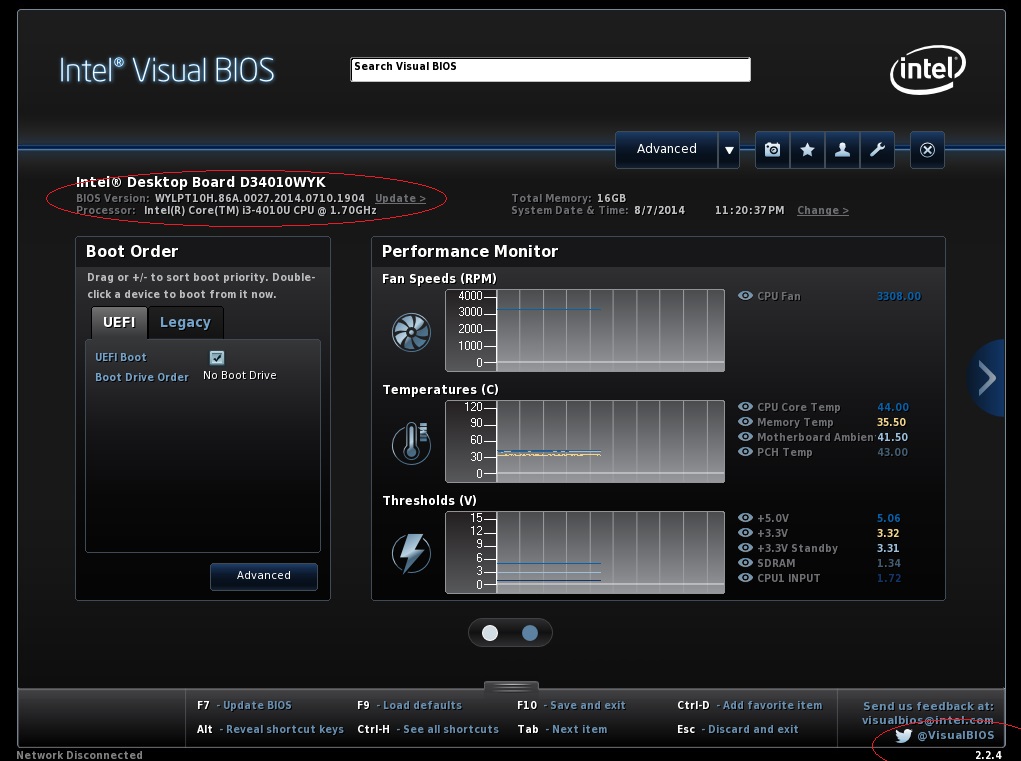Click the Boot Drive Order label
The height and width of the screenshot is (761, 1021).
point(142,377)
